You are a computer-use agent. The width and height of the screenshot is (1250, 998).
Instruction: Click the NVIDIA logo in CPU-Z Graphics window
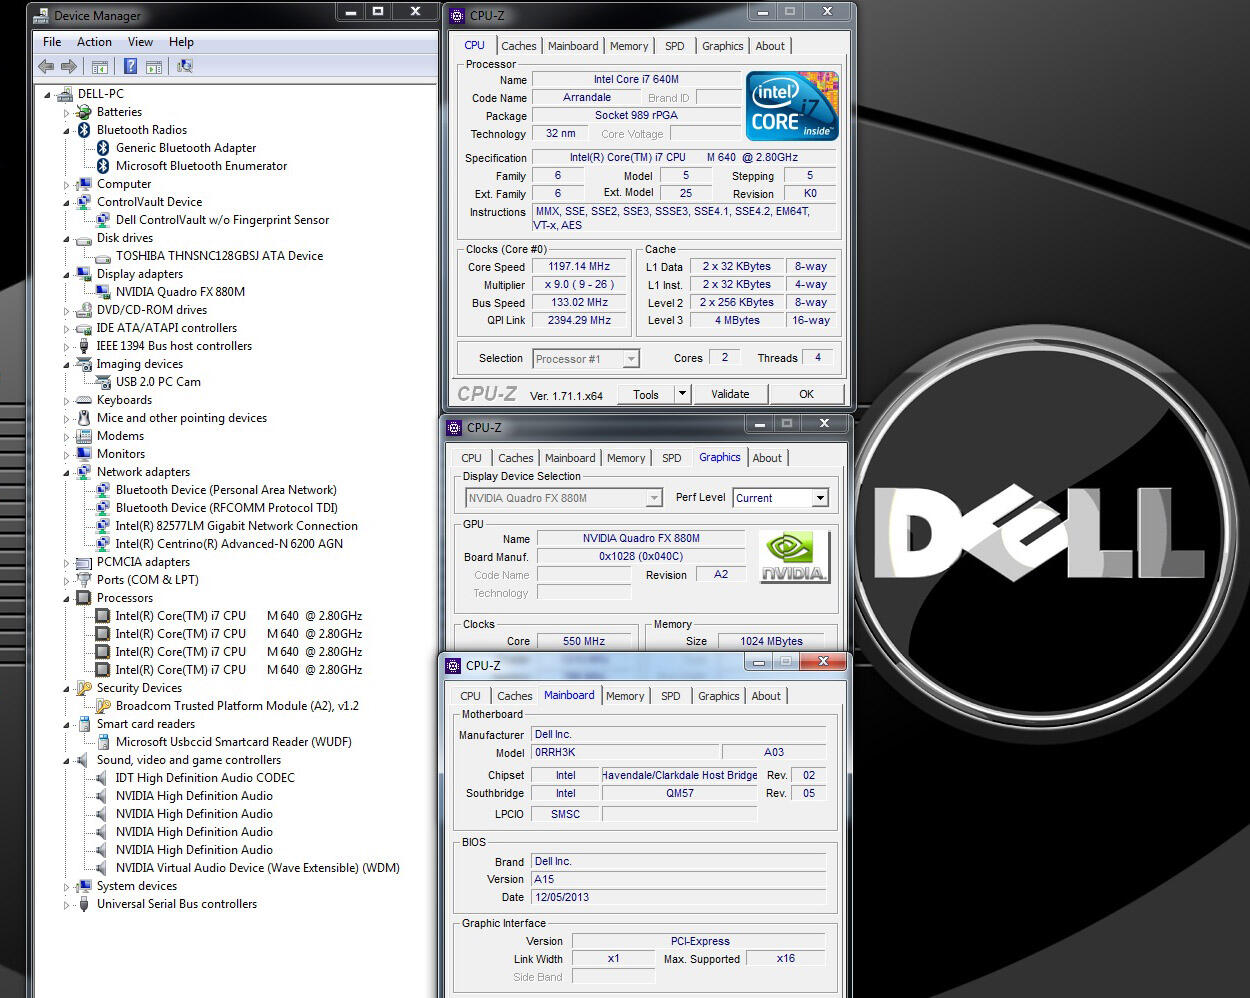tap(794, 557)
